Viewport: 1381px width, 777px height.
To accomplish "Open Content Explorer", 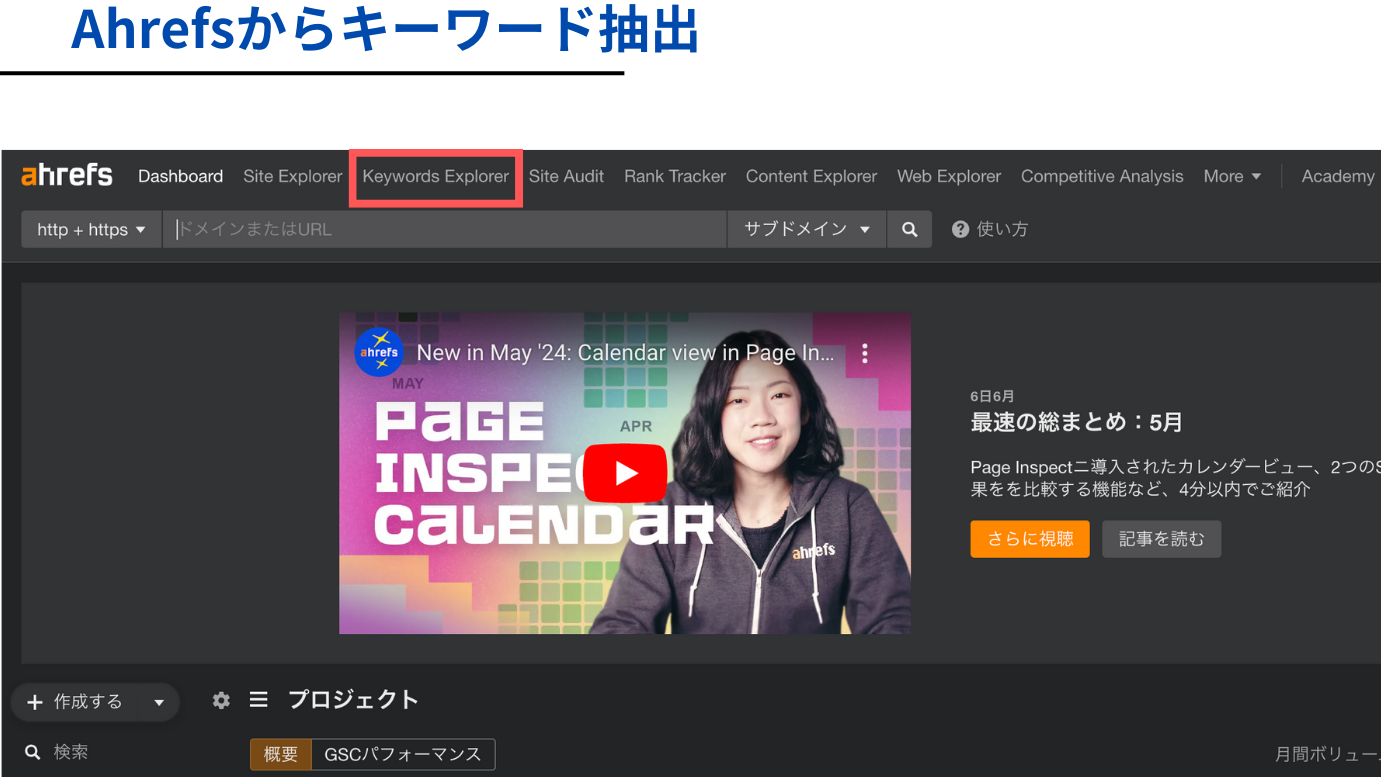I will click(811, 176).
